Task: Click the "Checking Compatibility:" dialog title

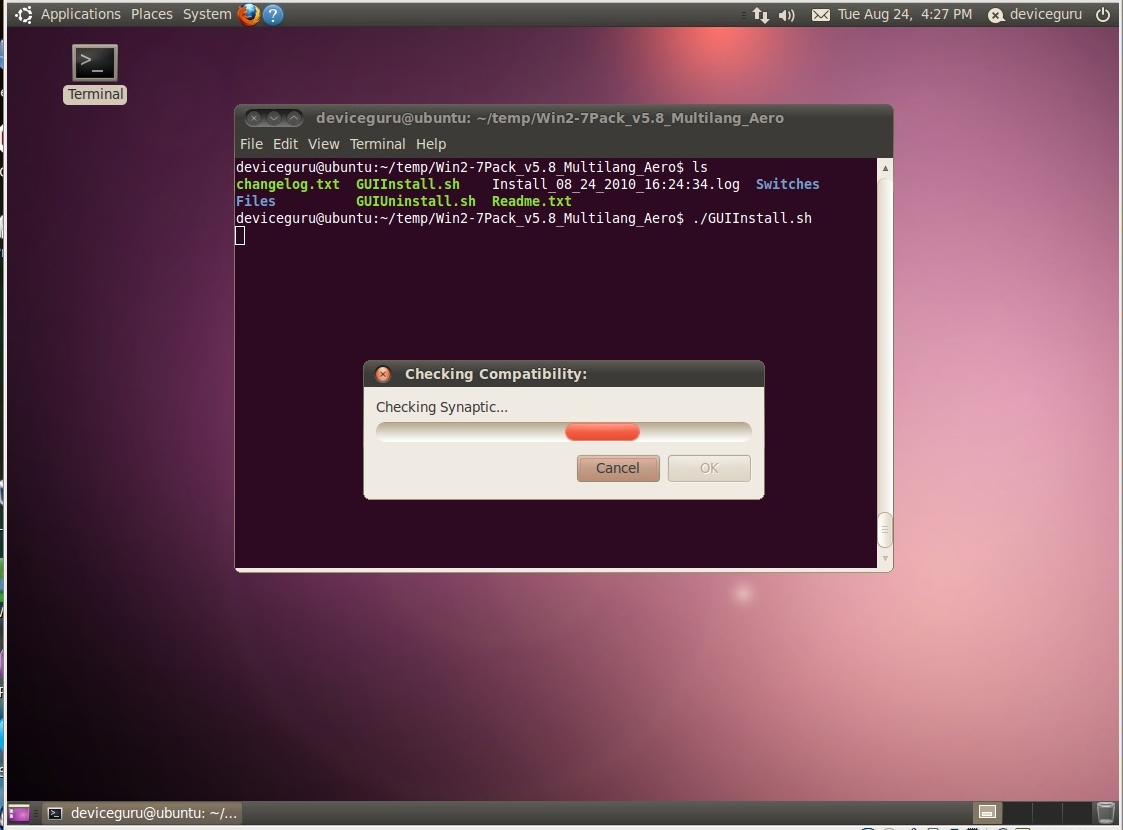Action: pos(496,374)
